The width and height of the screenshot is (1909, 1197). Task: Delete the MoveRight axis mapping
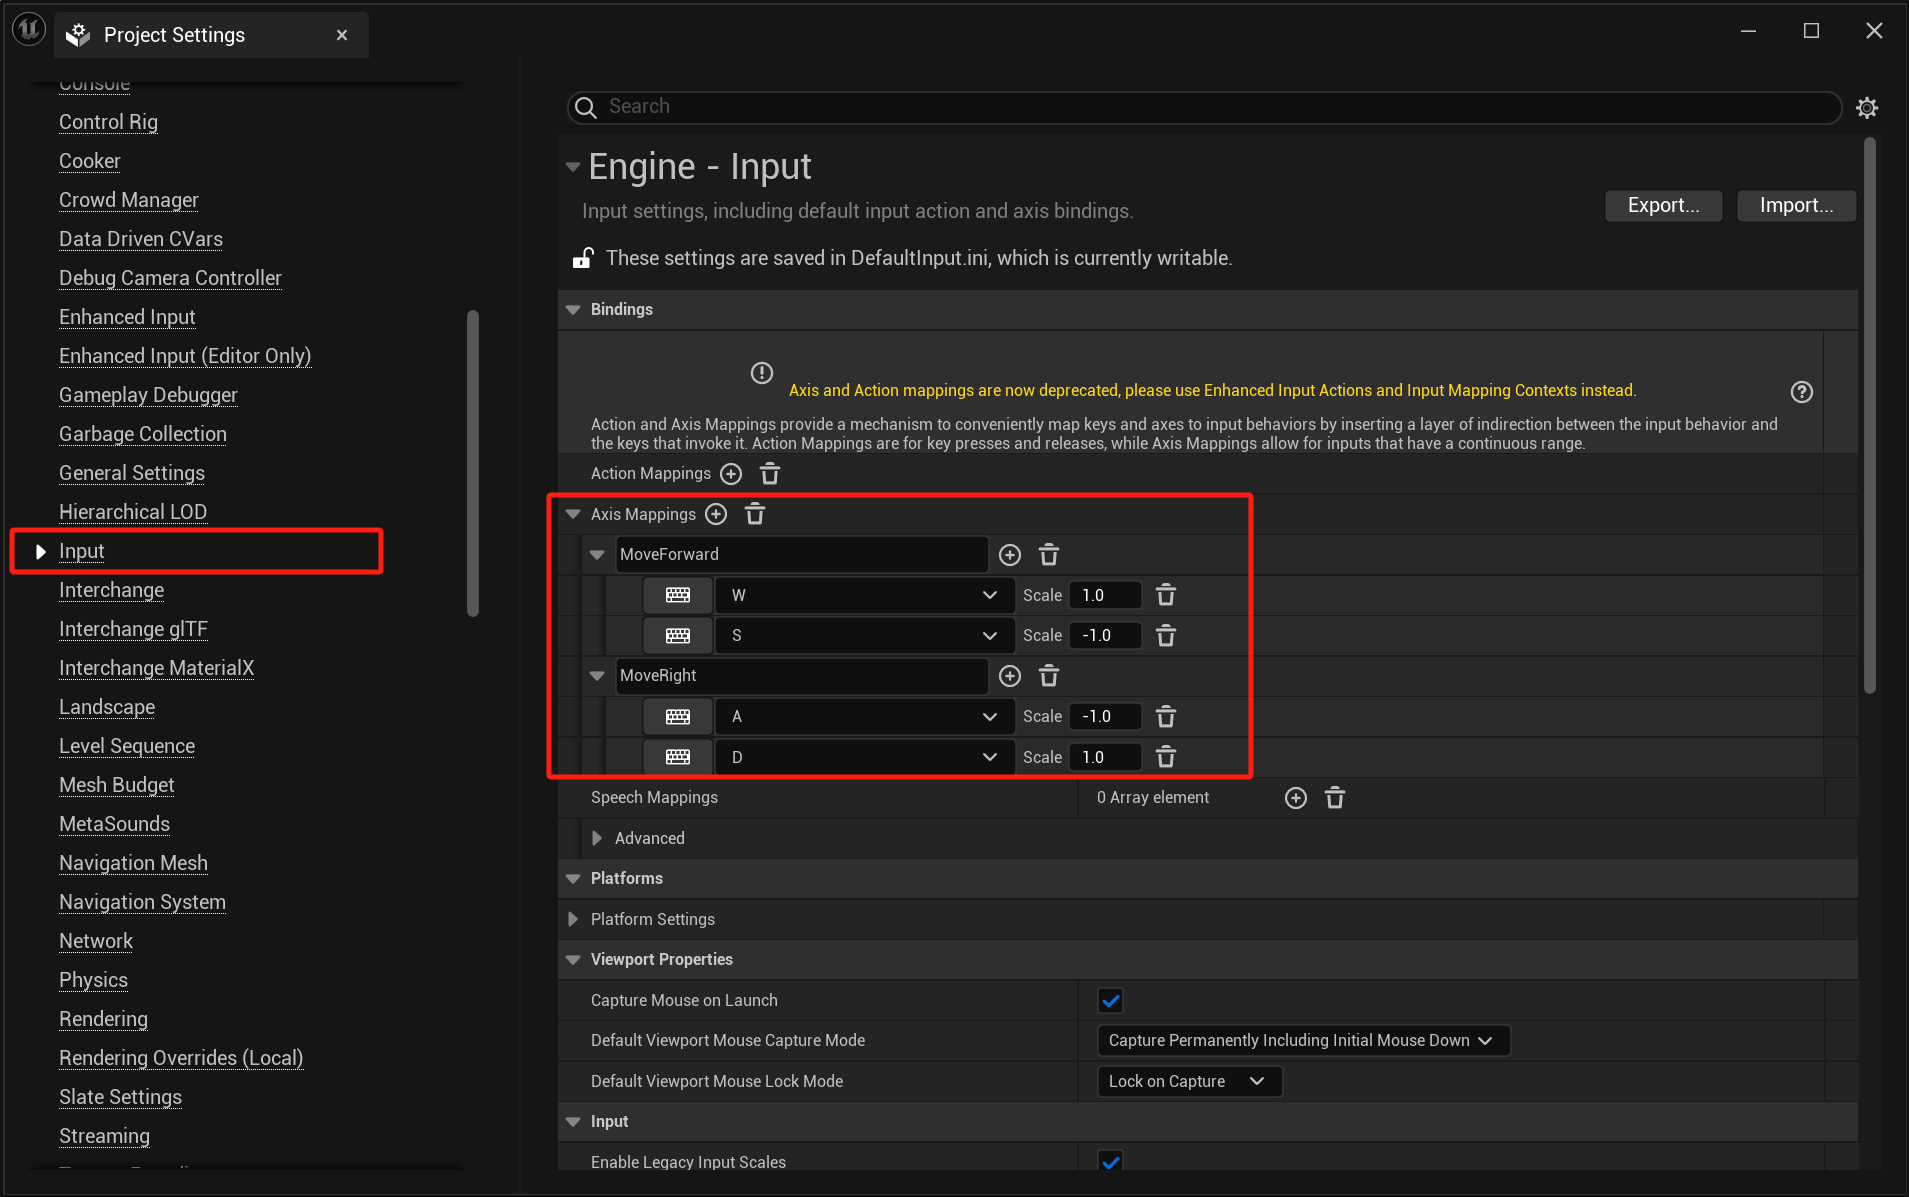point(1049,676)
